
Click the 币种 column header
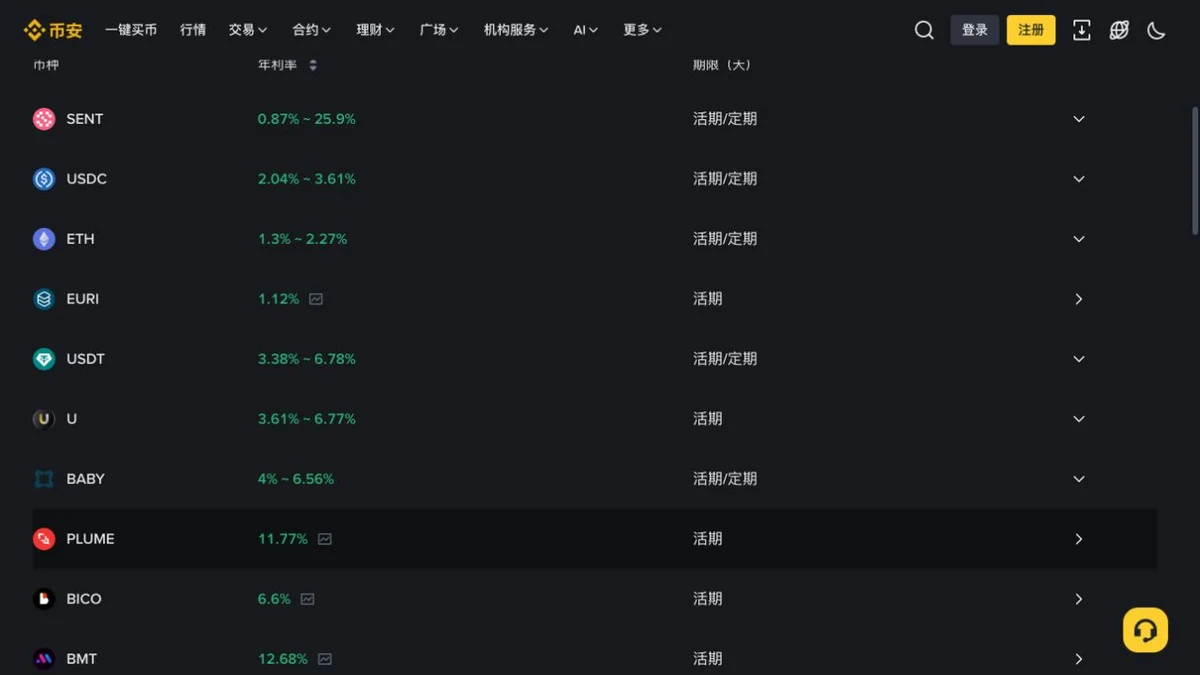coord(46,65)
